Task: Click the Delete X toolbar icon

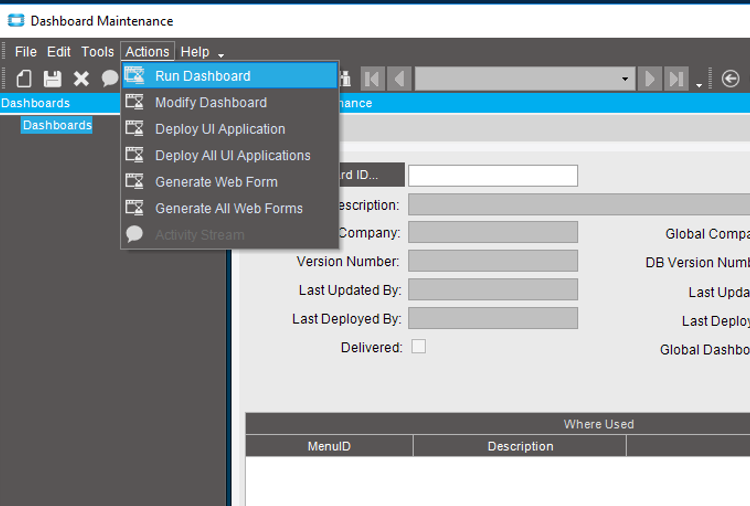Action: click(x=81, y=78)
